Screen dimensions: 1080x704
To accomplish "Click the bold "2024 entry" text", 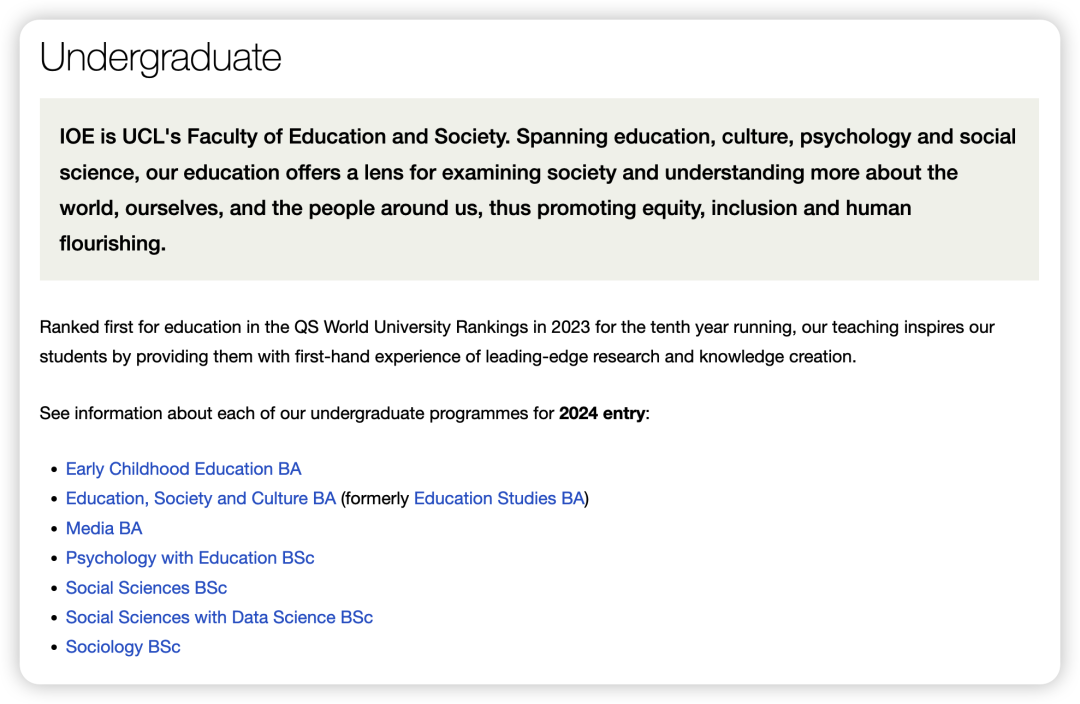I will 602,413.
